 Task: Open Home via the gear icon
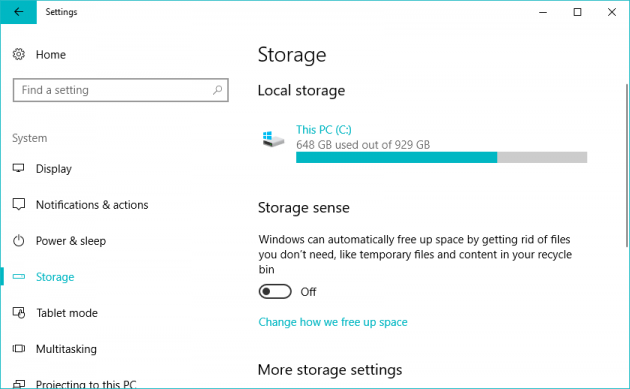click(x=18, y=54)
